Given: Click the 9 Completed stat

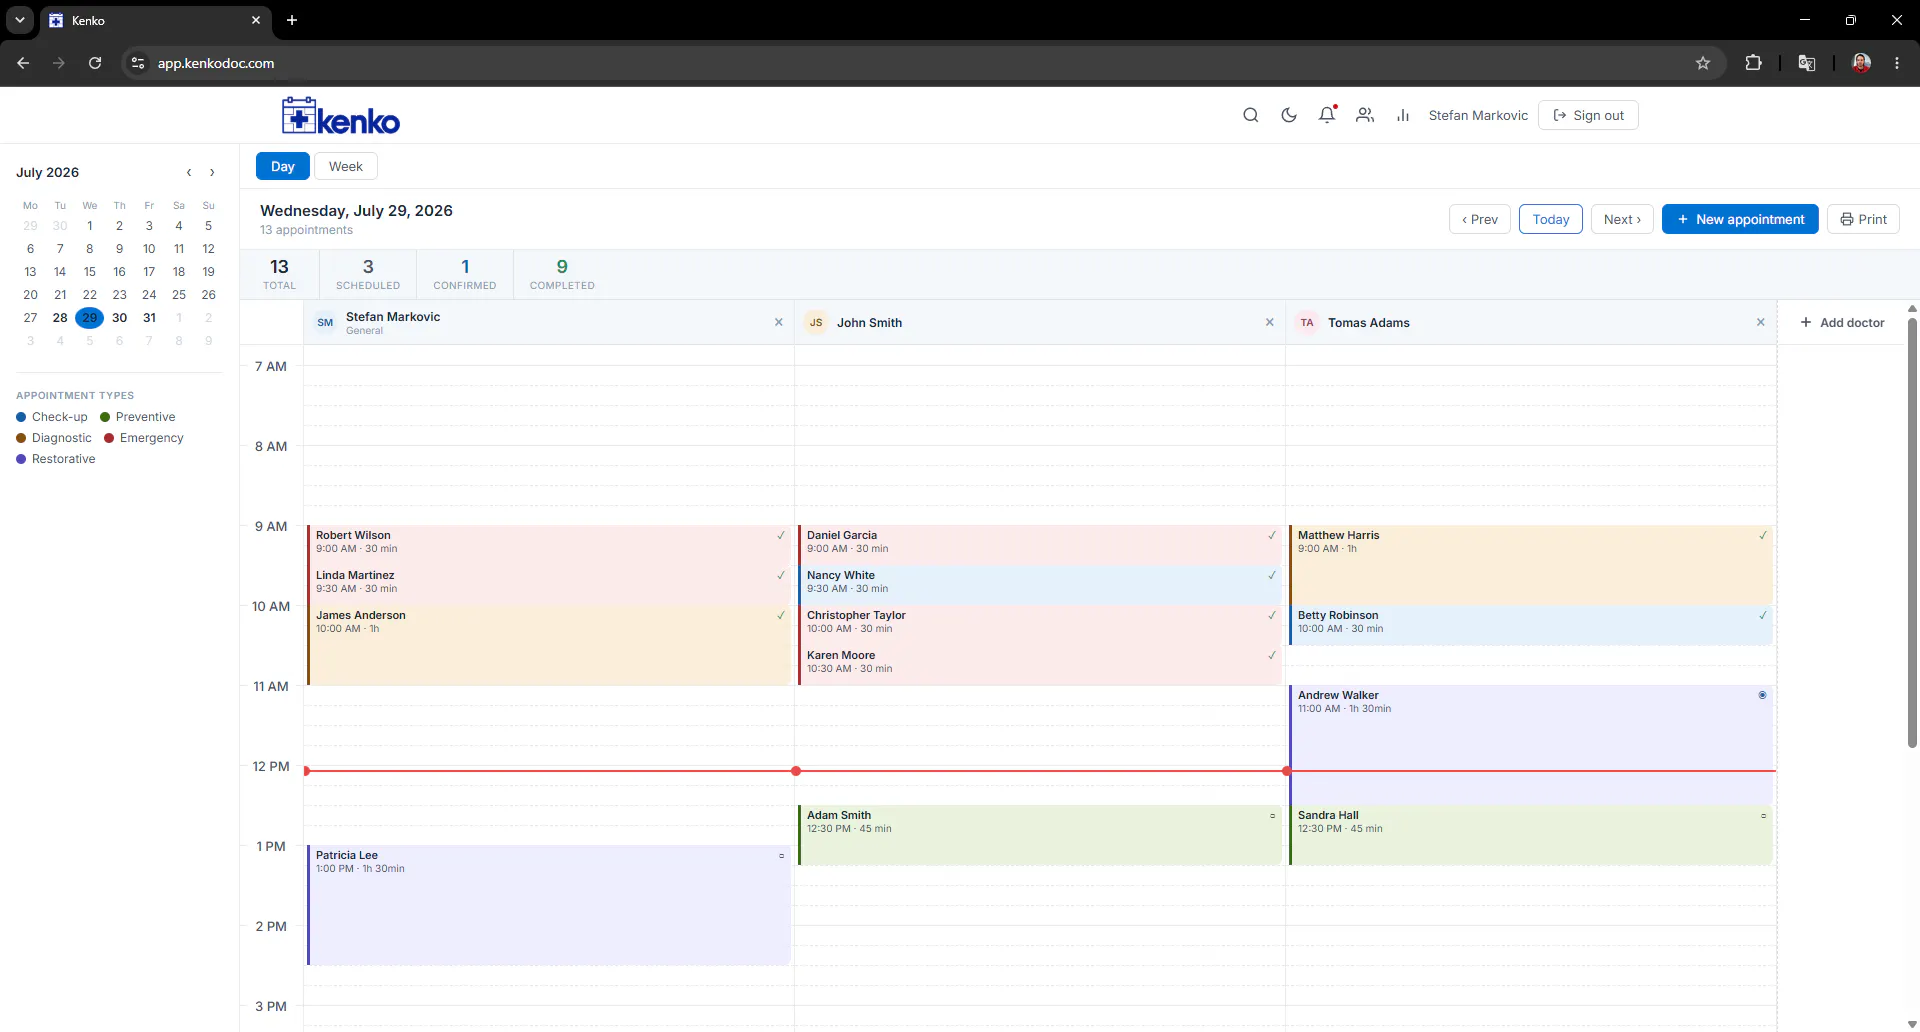Looking at the screenshot, I should (x=562, y=274).
